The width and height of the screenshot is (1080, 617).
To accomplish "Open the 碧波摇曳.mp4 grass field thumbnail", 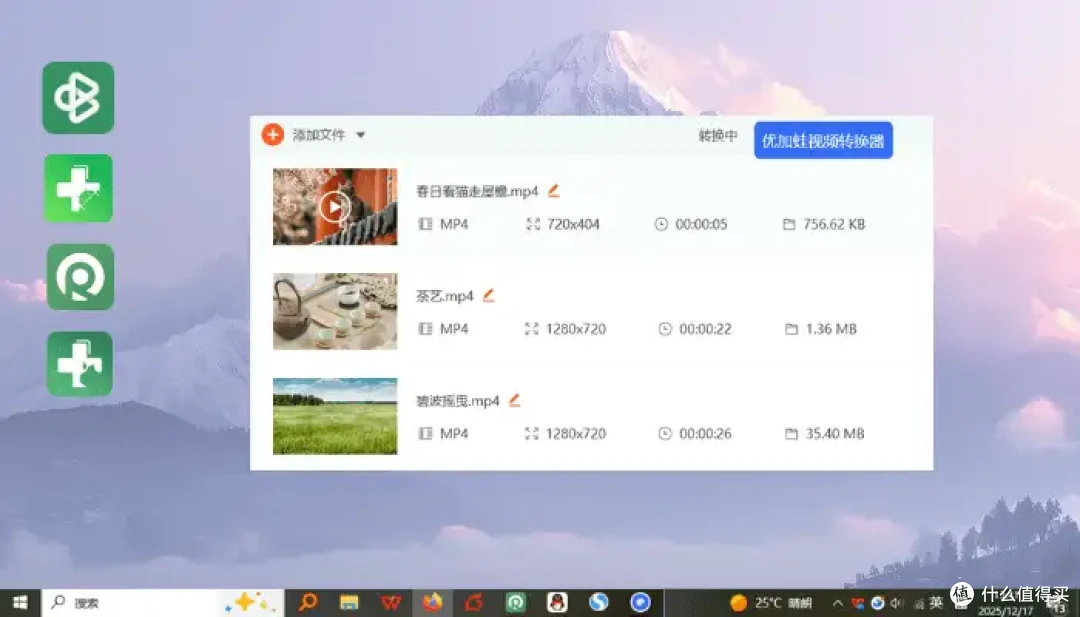I will [x=335, y=416].
